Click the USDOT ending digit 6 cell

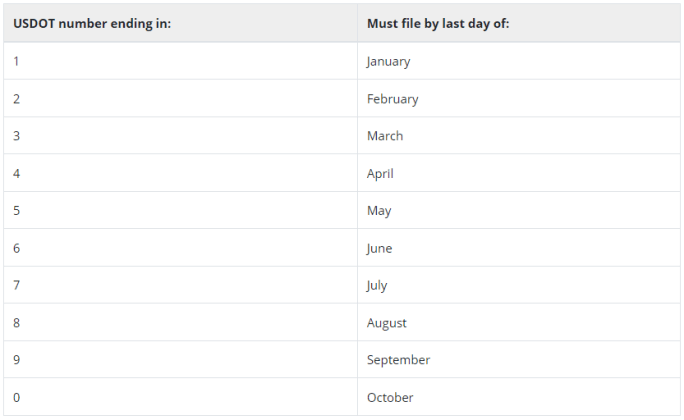click(17, 248)
